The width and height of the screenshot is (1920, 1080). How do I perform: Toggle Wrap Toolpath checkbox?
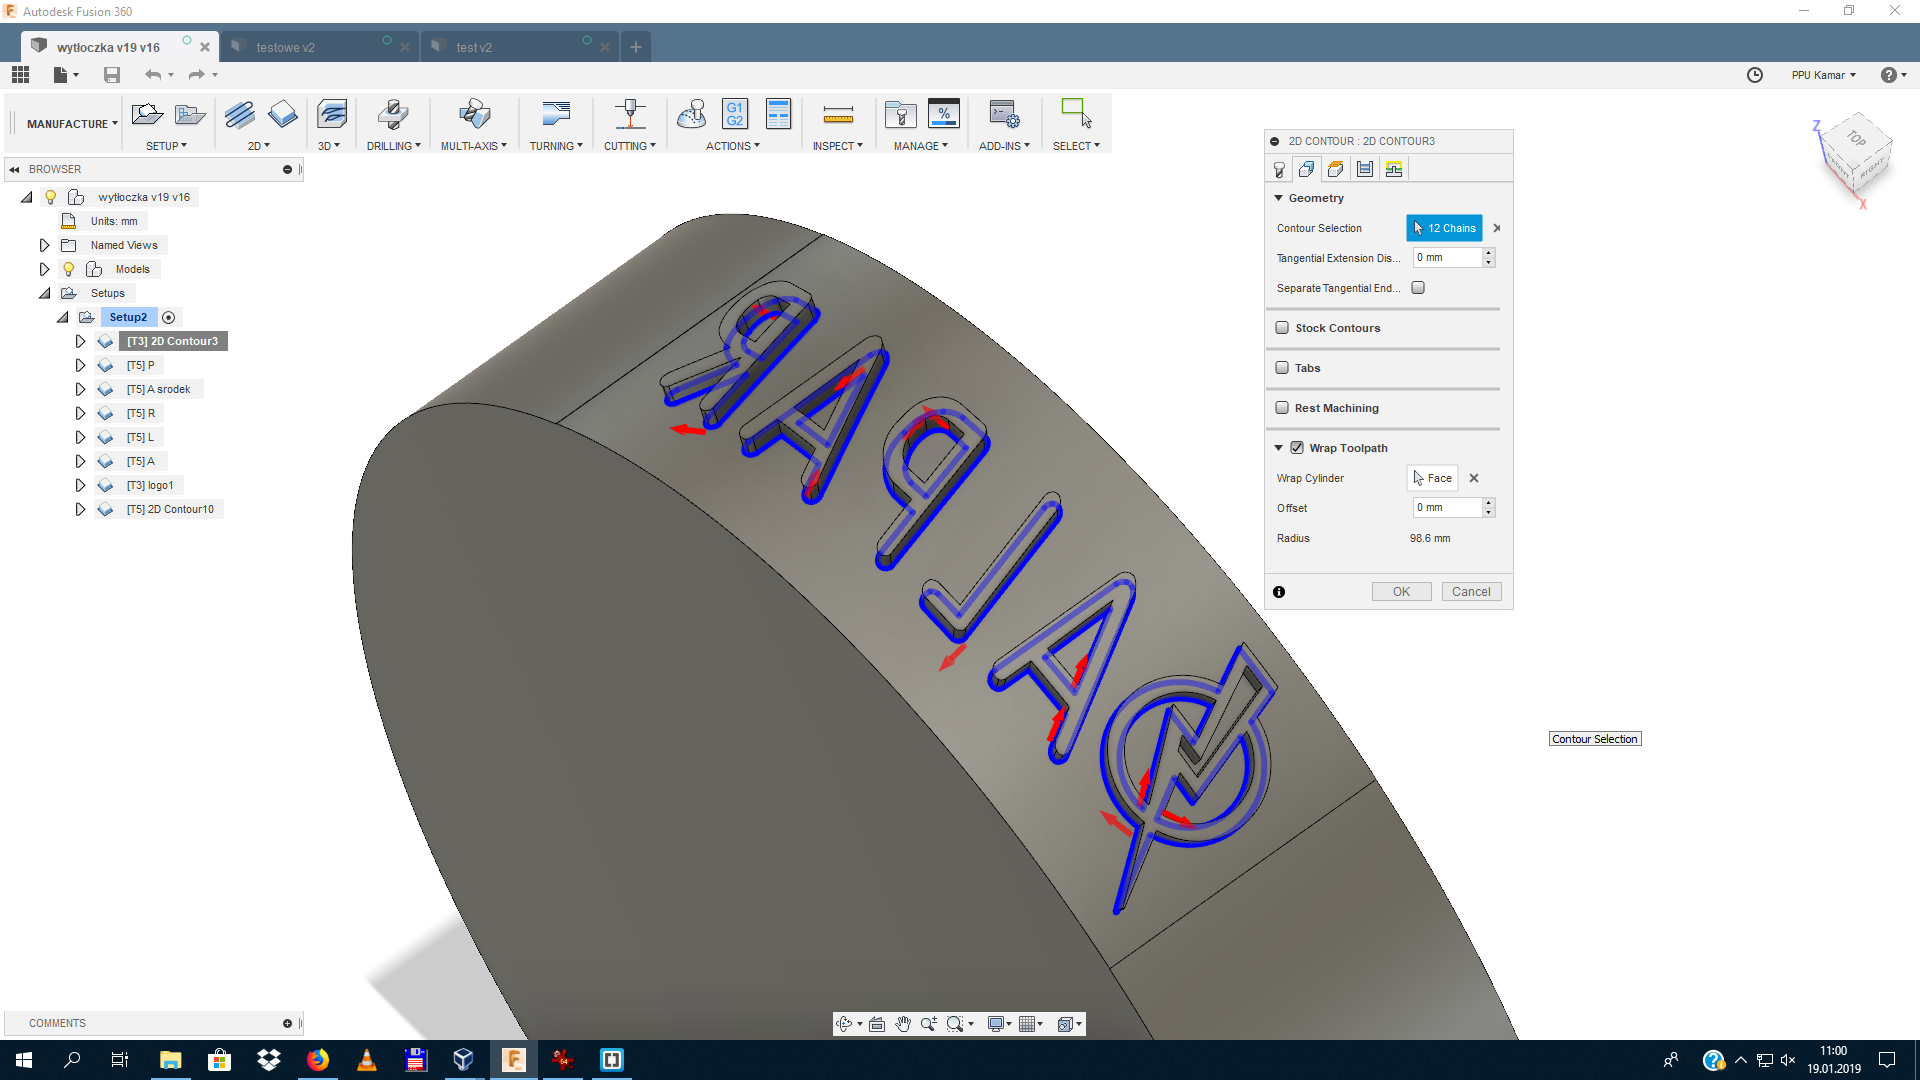1296,447
